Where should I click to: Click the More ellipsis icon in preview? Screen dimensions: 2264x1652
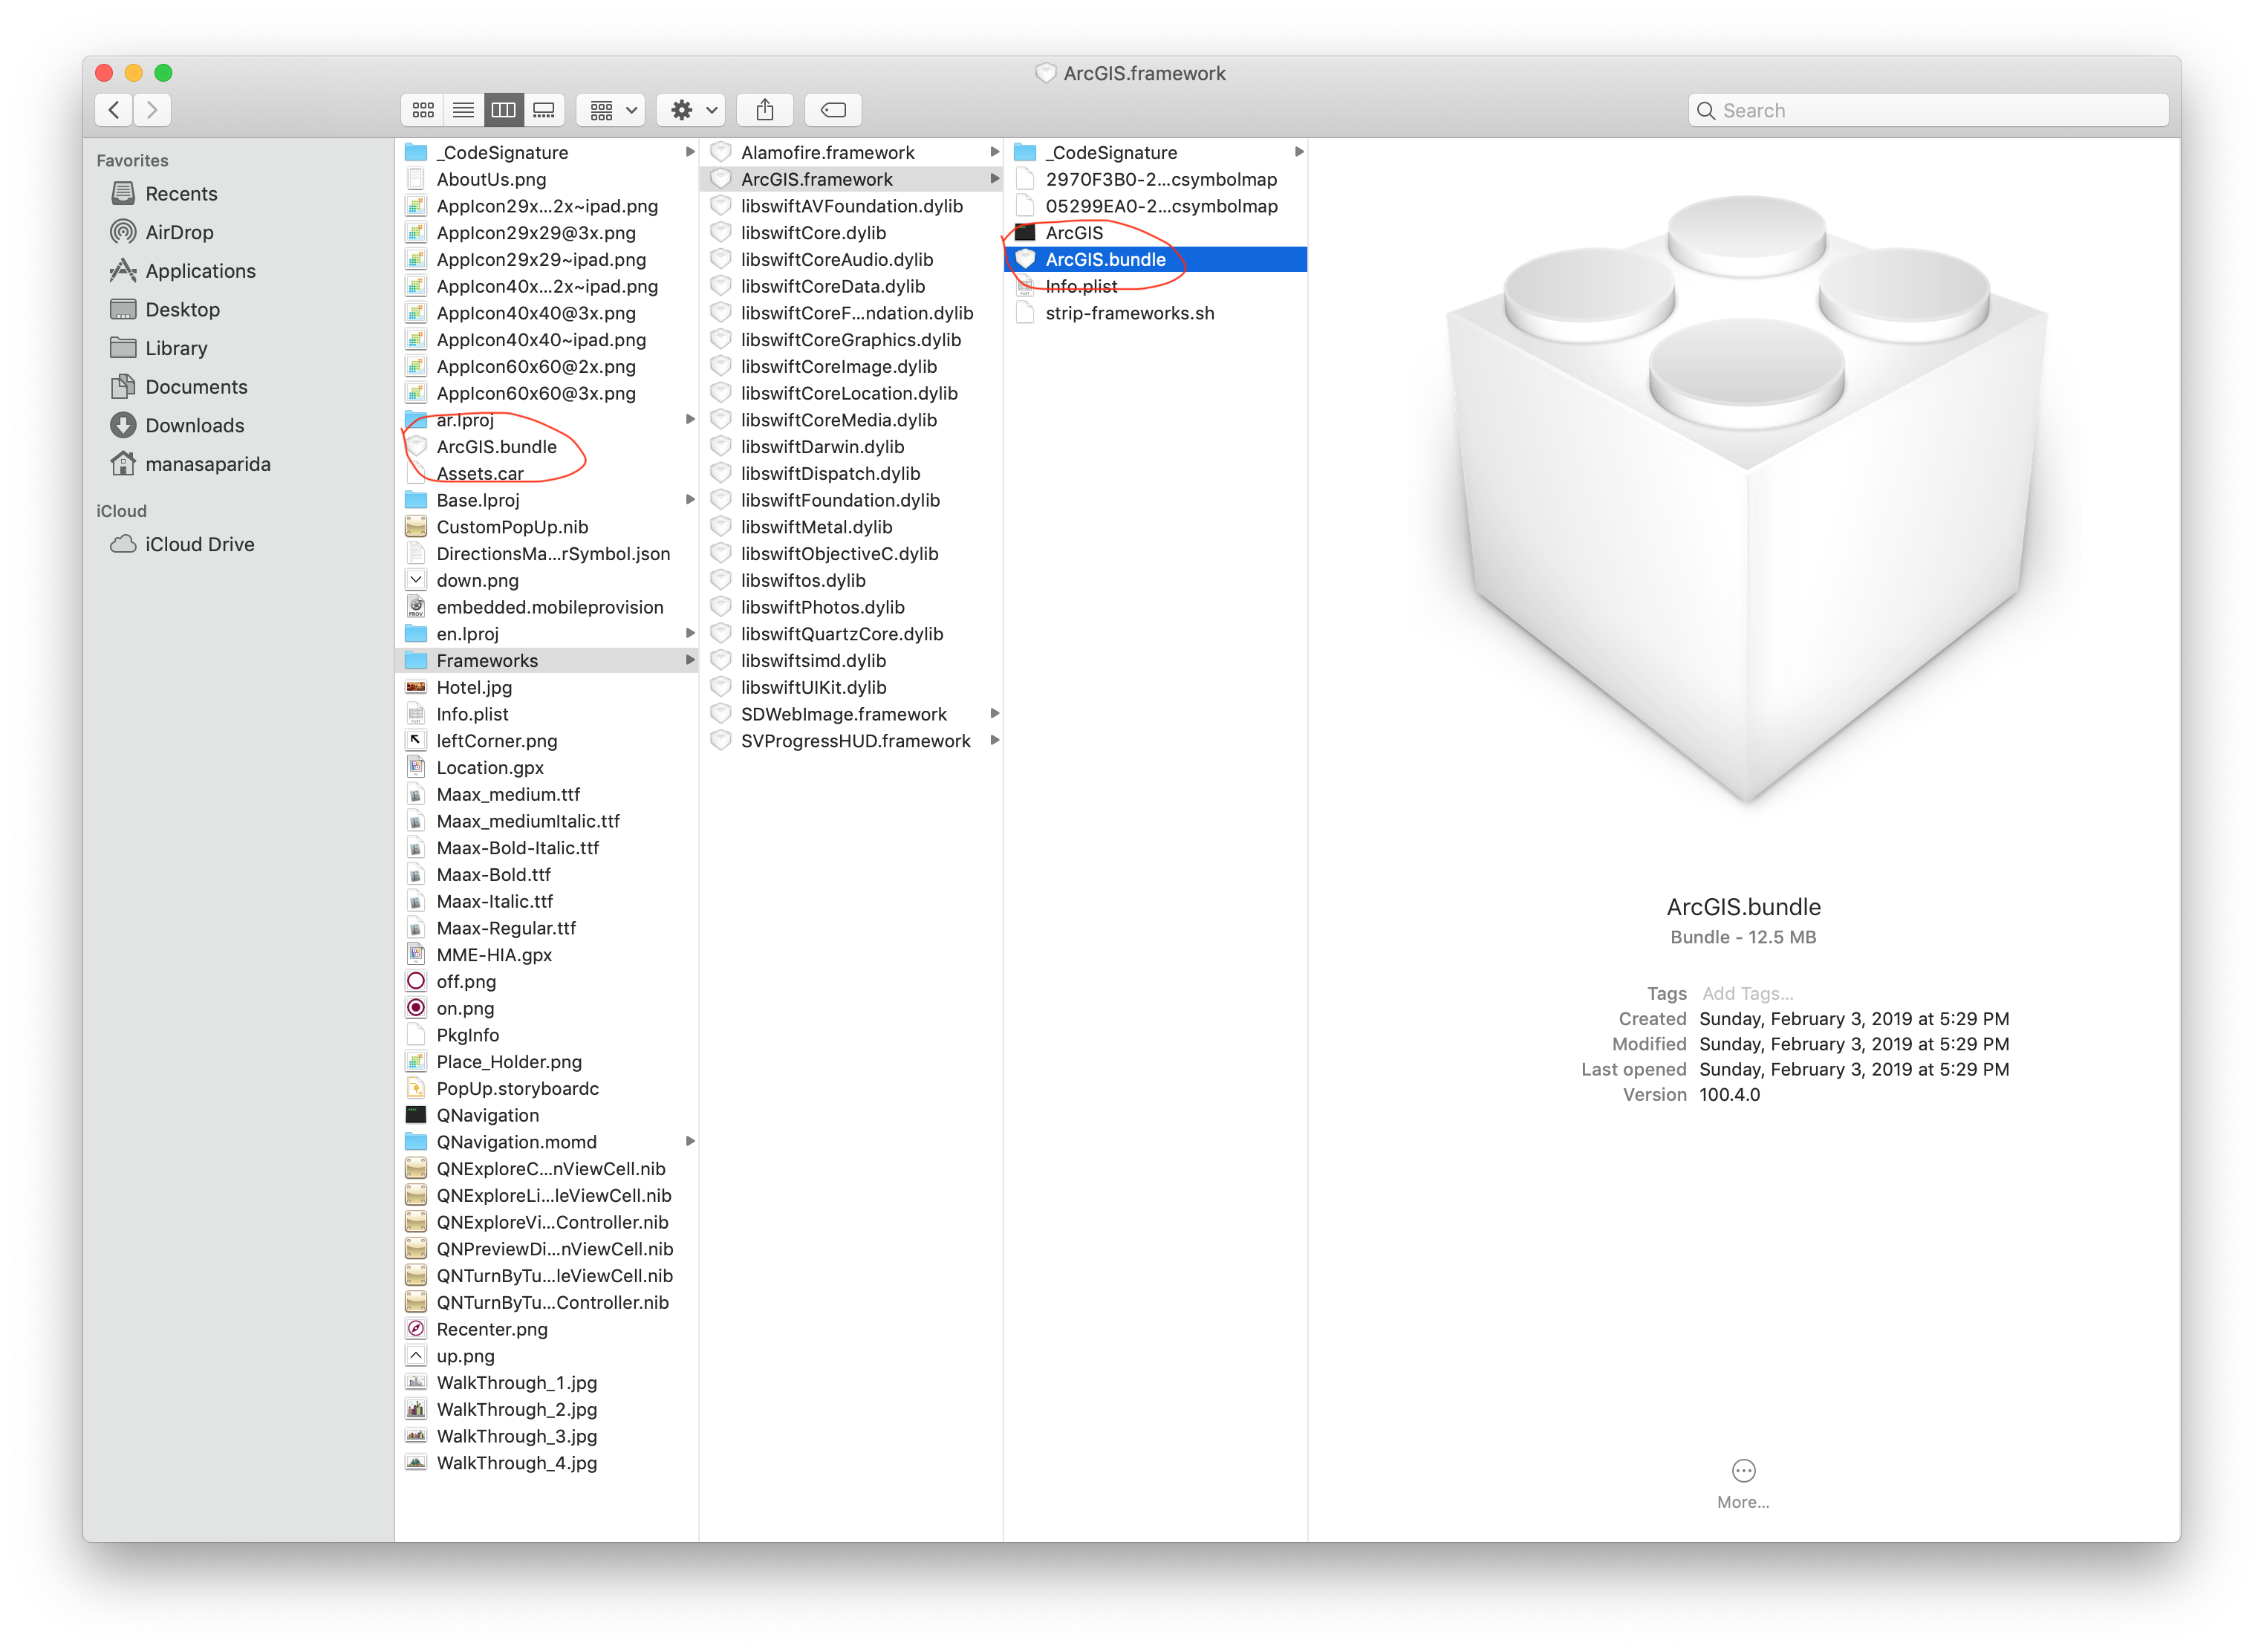pos(1743,1471)
